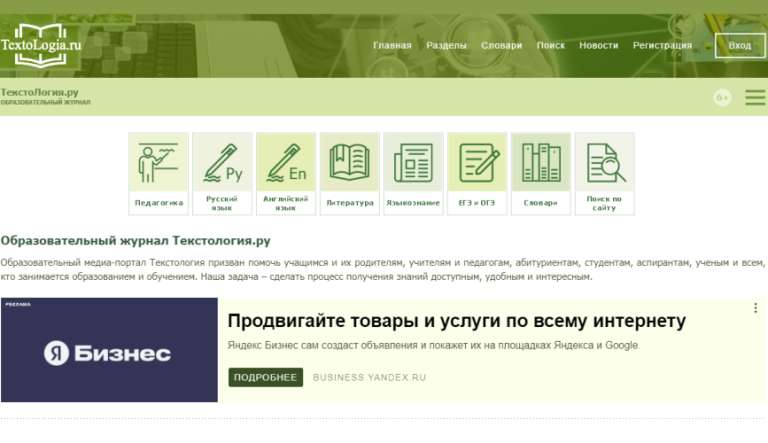Open Словари in the top navigation

(502, 46)
